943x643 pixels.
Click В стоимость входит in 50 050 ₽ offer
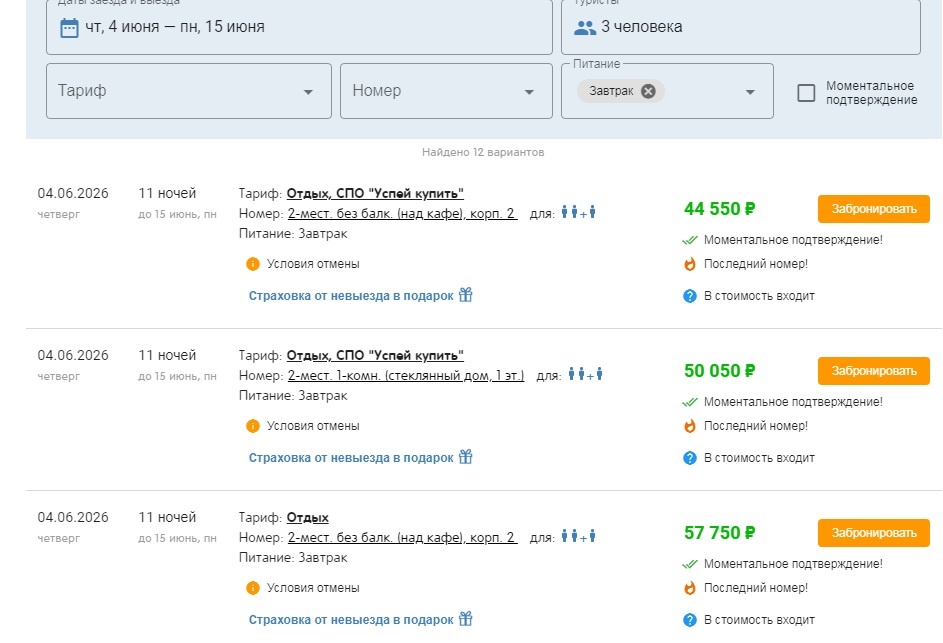[x=759, y=458]
